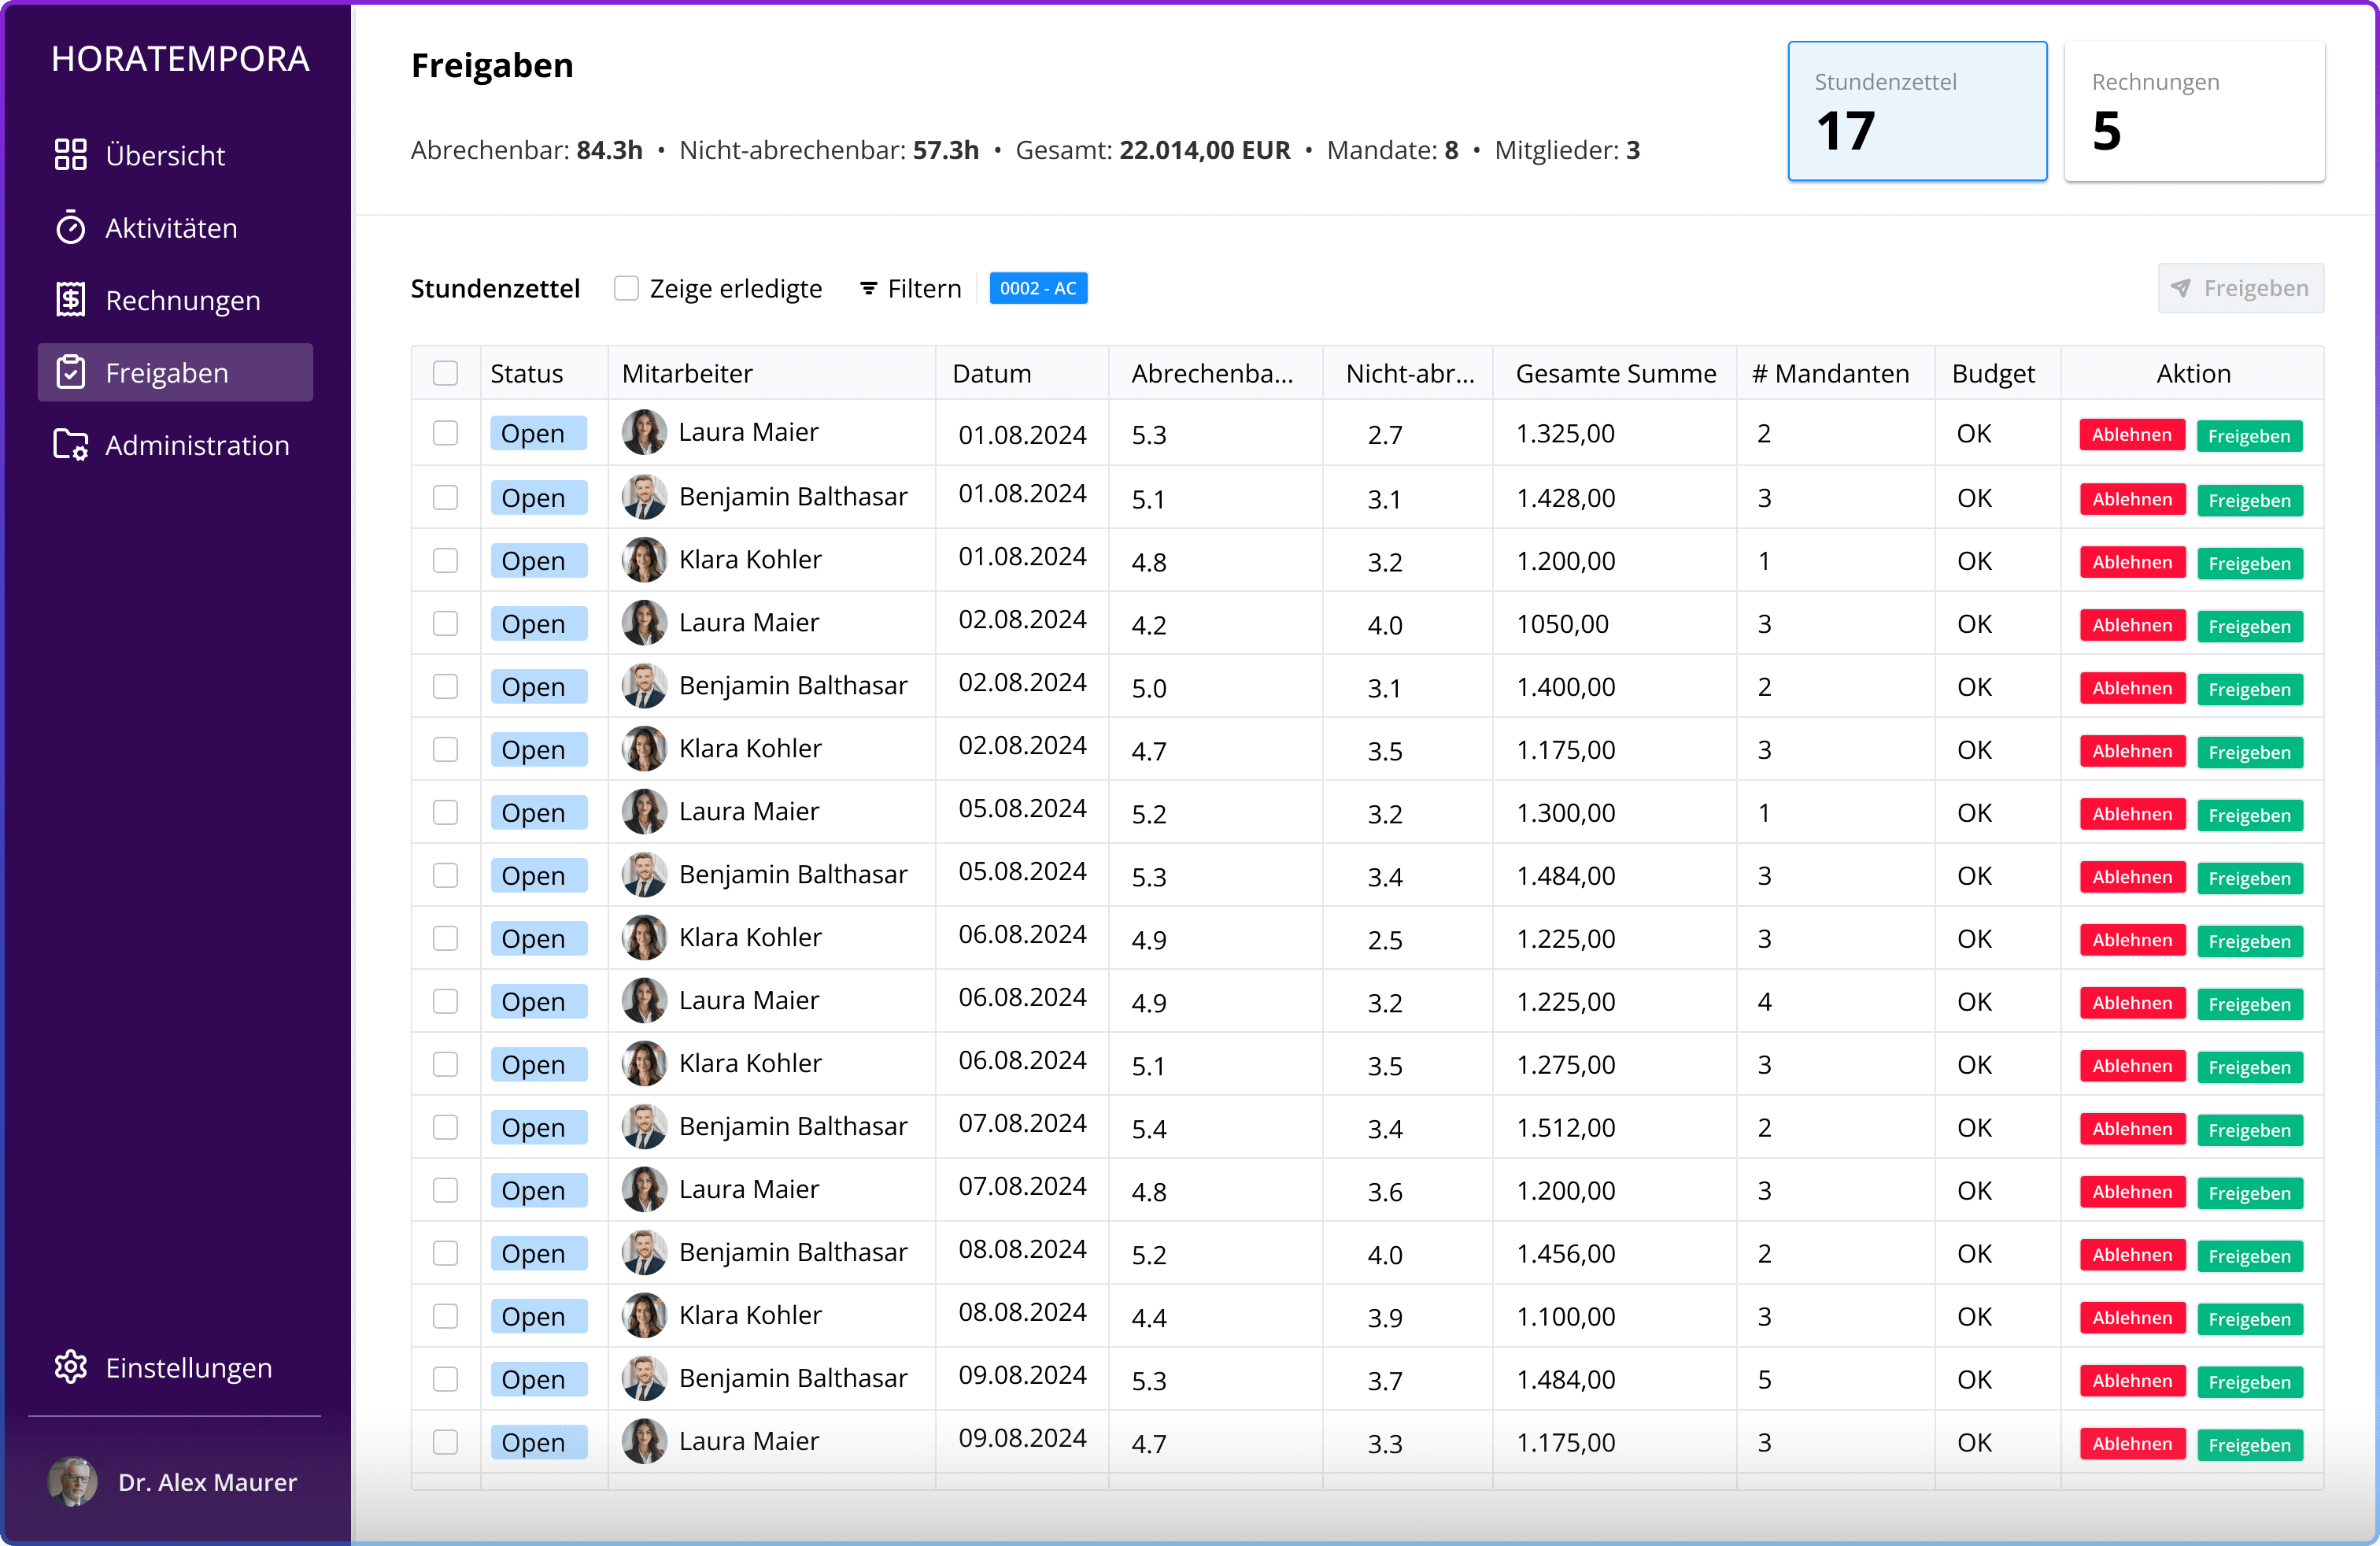Click the Freigaben sidebar icon
Viewport: 2380px width, 1546px height.
click(71, 372)
